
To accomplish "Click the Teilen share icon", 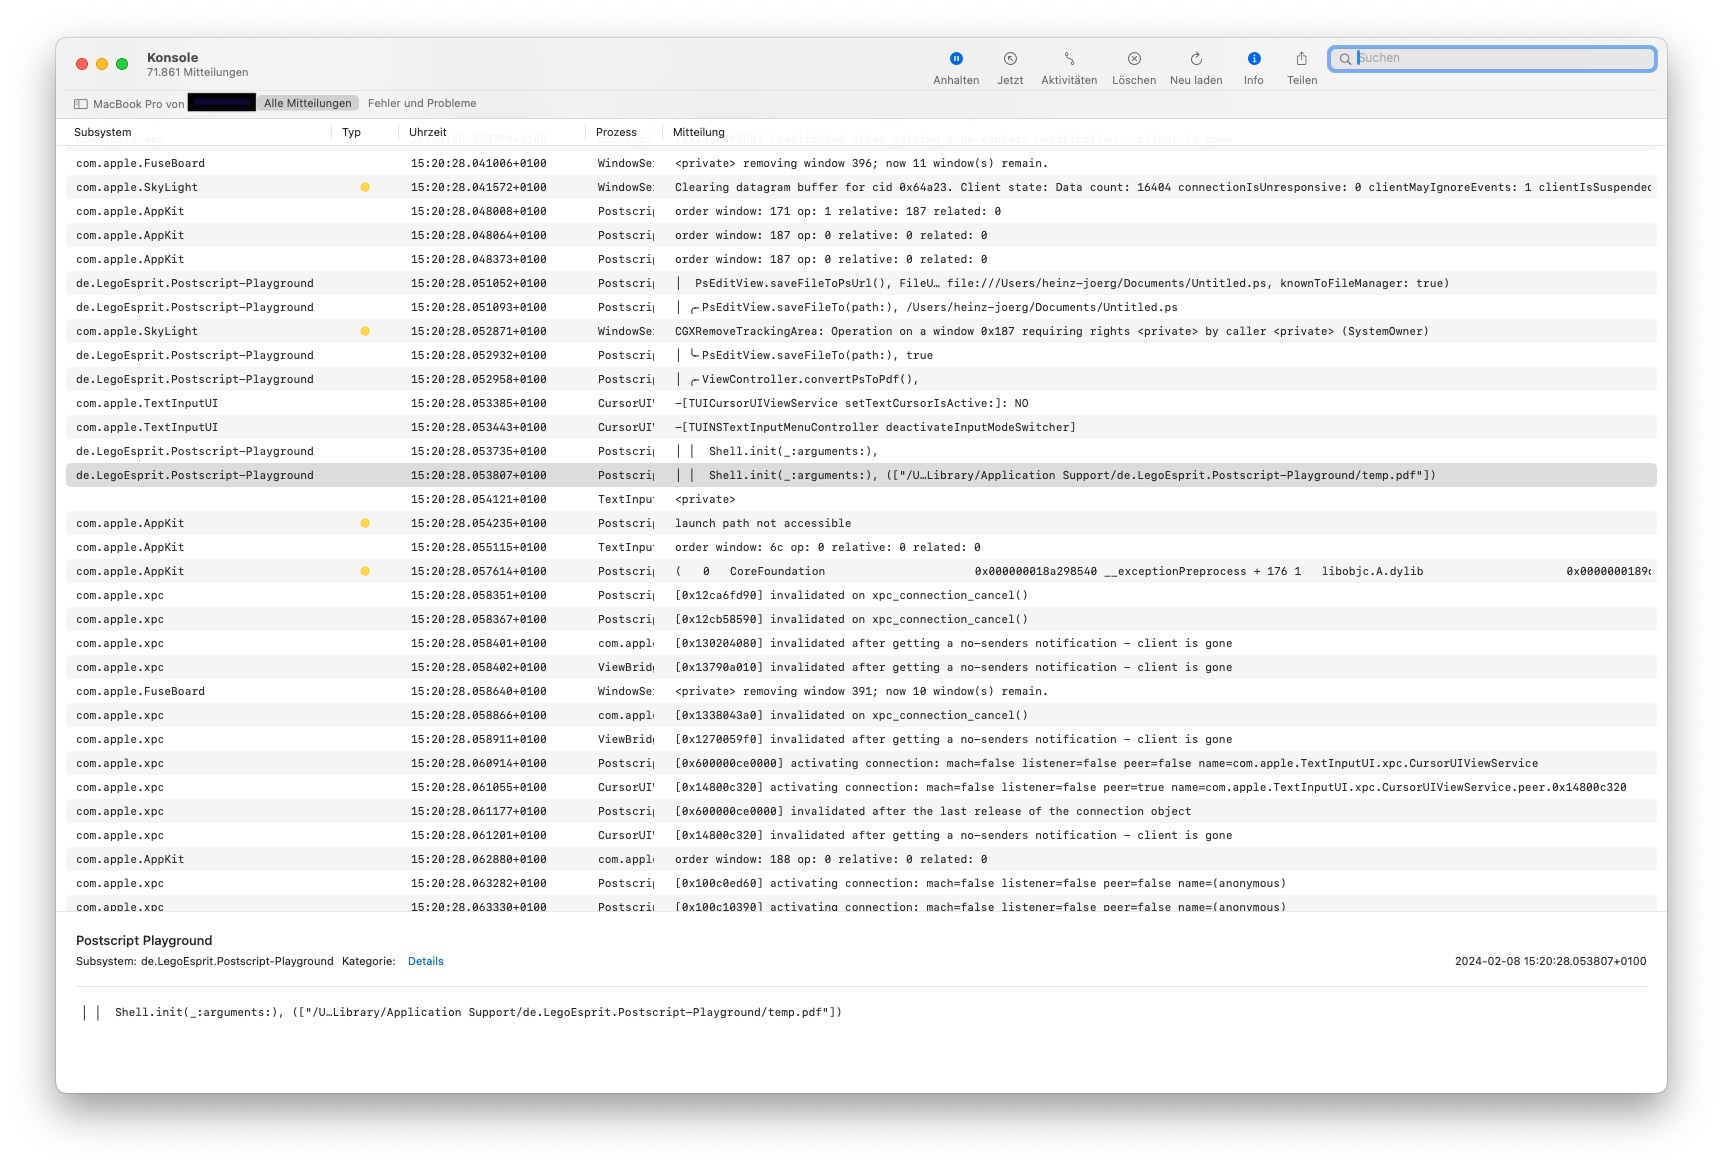I will tap(1301, 59).
